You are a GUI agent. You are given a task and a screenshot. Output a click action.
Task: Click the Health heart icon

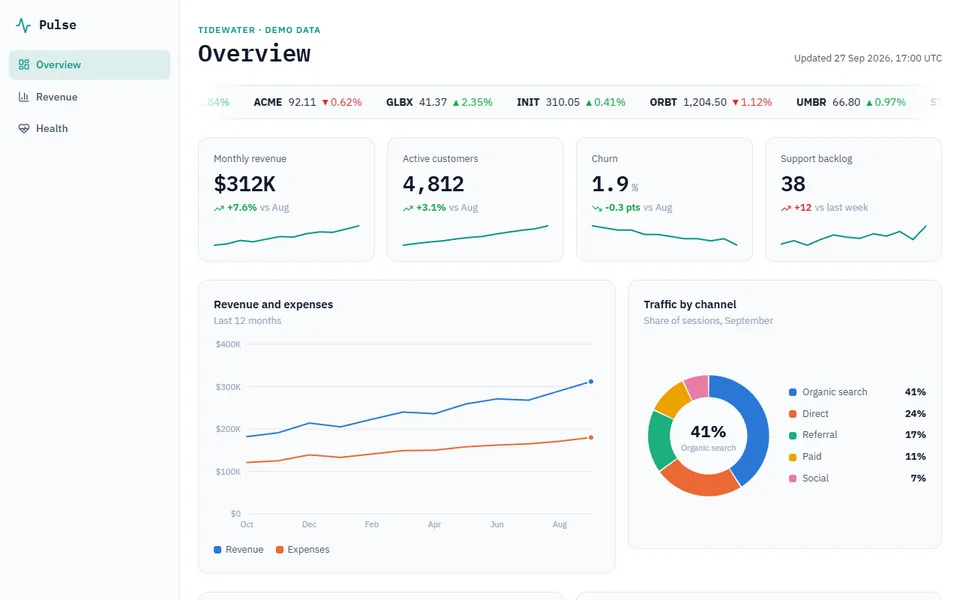pyautogui.click(x=24, y=129)
